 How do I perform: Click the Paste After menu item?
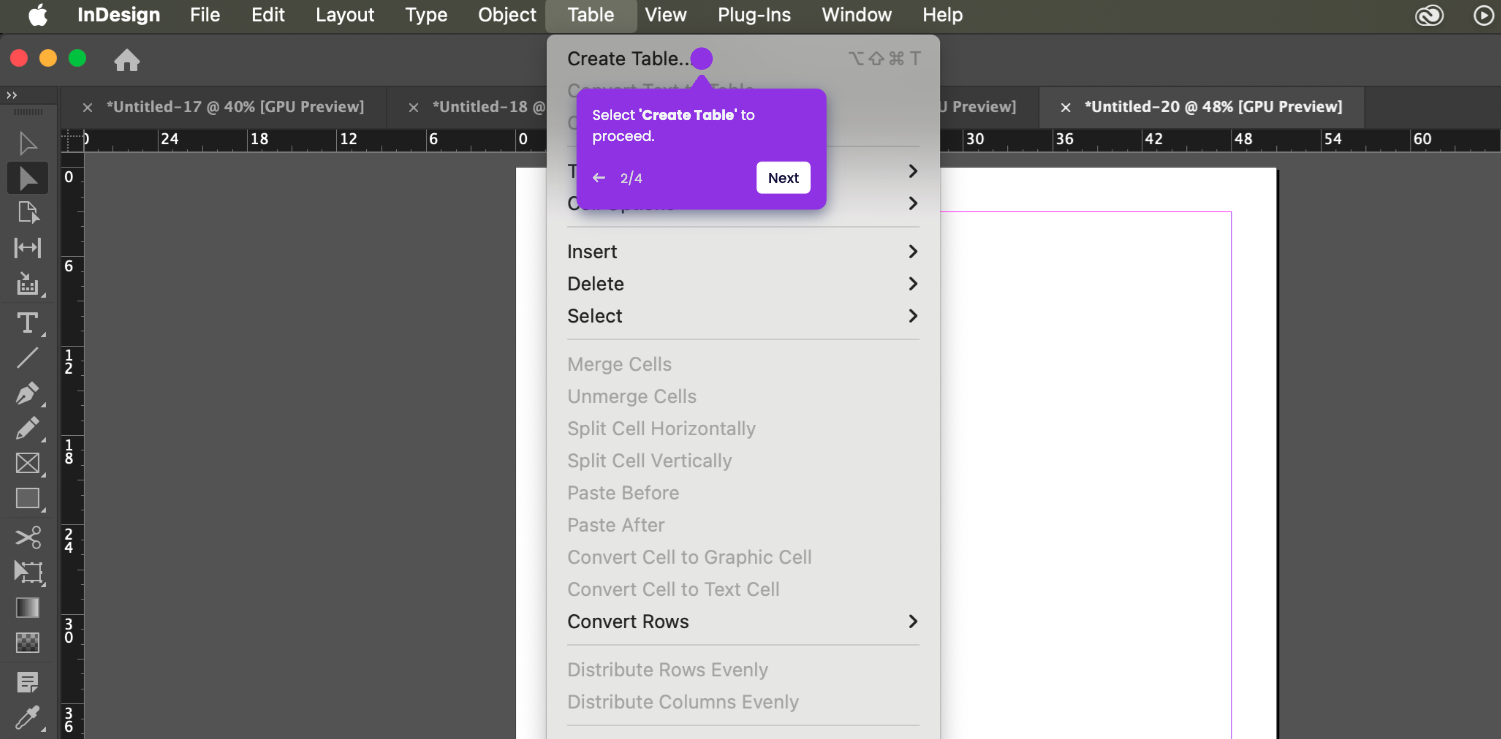point(743,525)
